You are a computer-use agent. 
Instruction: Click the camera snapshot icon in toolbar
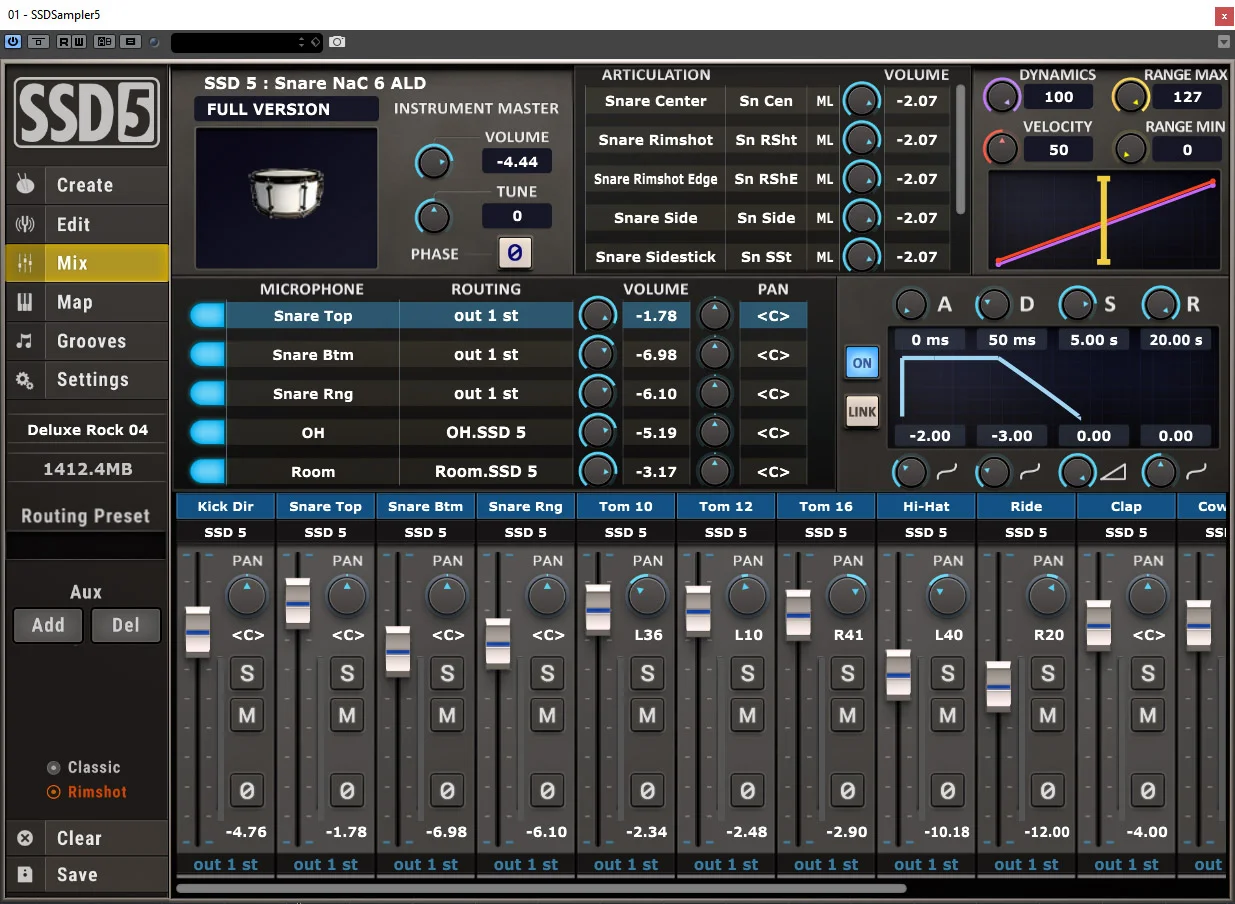click(x=338, y=42)
